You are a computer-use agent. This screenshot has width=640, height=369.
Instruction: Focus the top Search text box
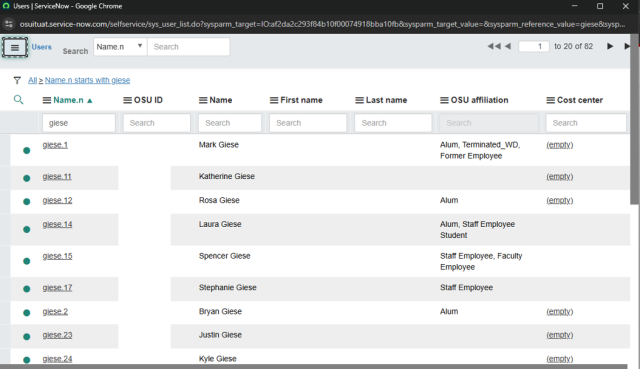tap(188, 47)
